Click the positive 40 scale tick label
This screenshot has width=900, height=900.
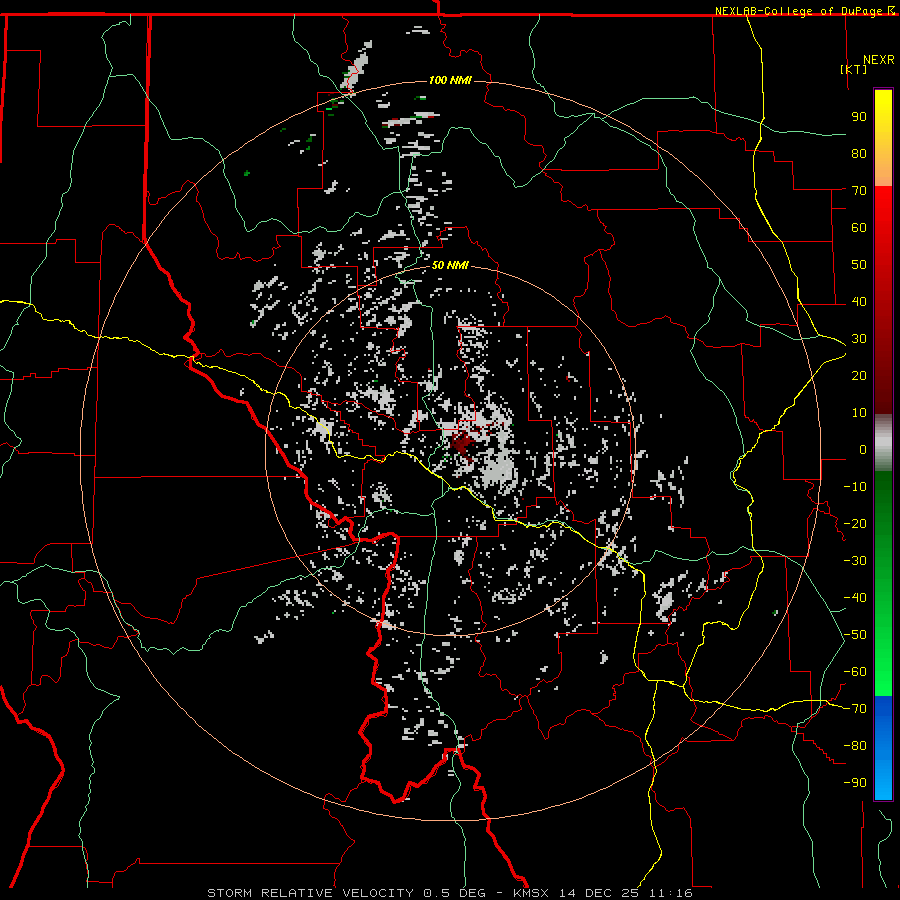(x=859, y=301)
